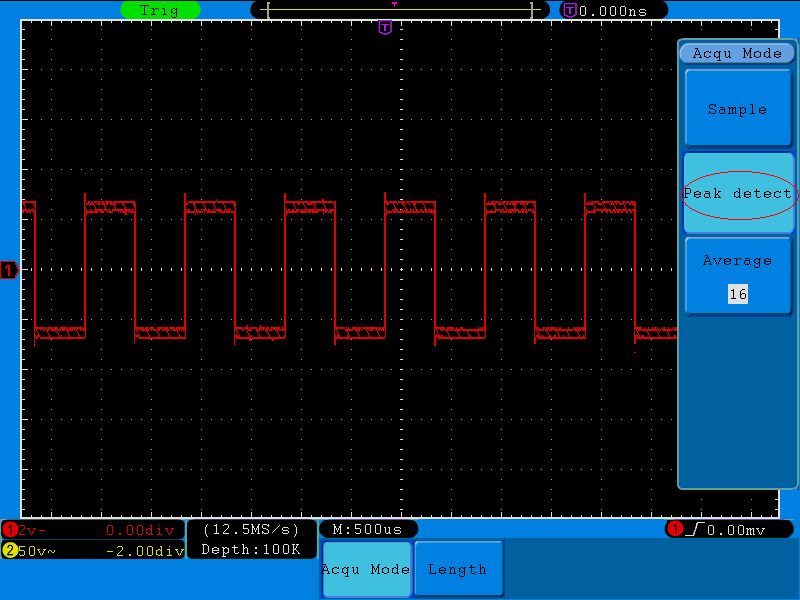Open the Acqu Mode bottom menu
800x600 pixels.
[x=367, y=569]
